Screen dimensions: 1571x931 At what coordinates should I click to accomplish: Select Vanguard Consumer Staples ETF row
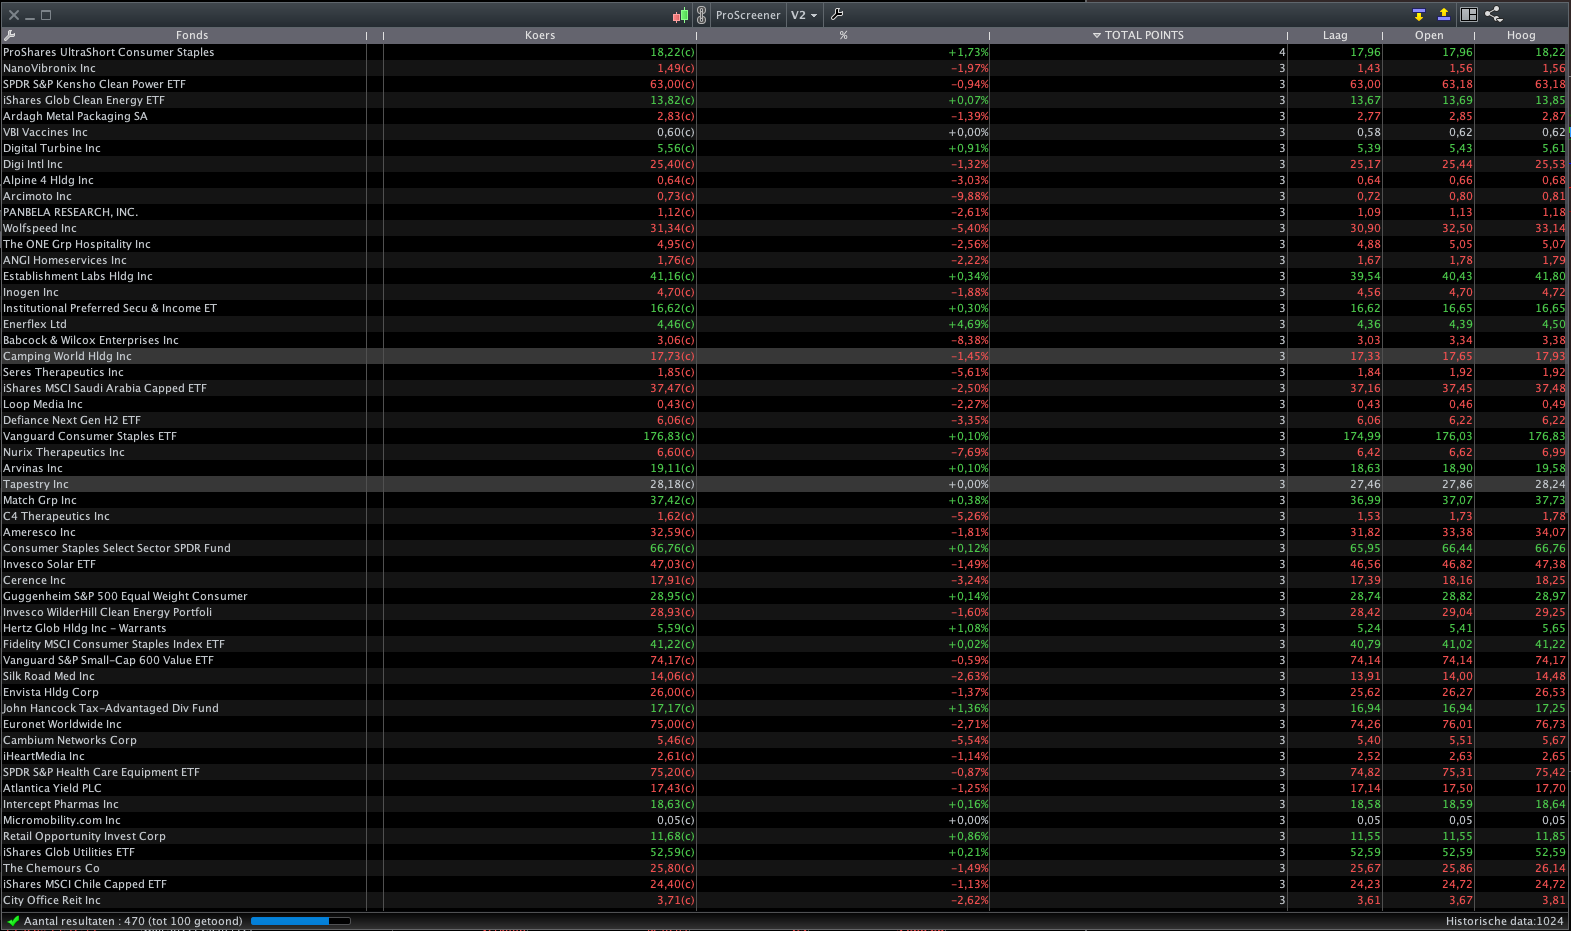pos(785,436)
